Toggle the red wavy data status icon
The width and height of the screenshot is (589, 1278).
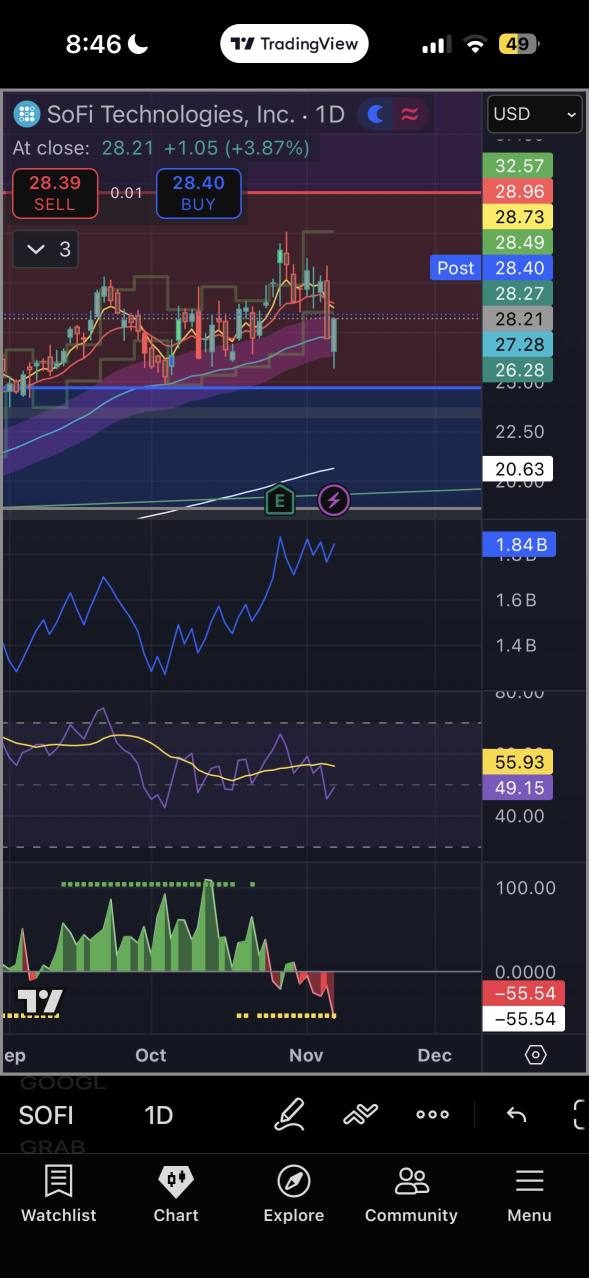click(410, 114)
